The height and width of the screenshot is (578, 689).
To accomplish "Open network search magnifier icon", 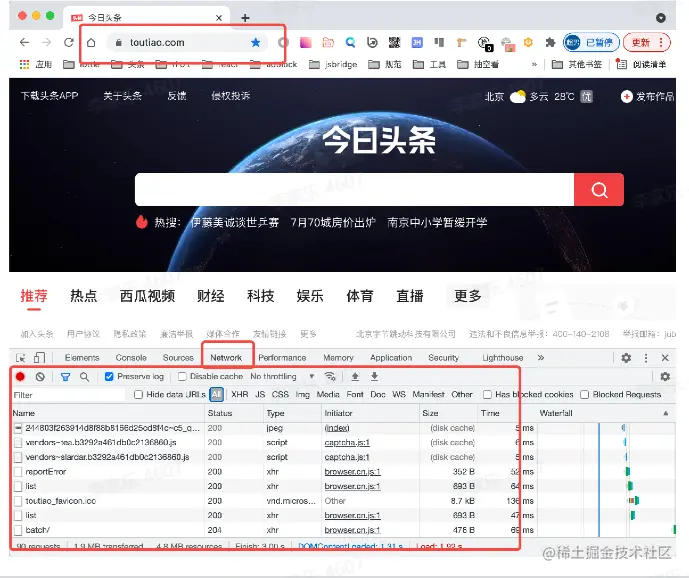I will tap(84, 377).
